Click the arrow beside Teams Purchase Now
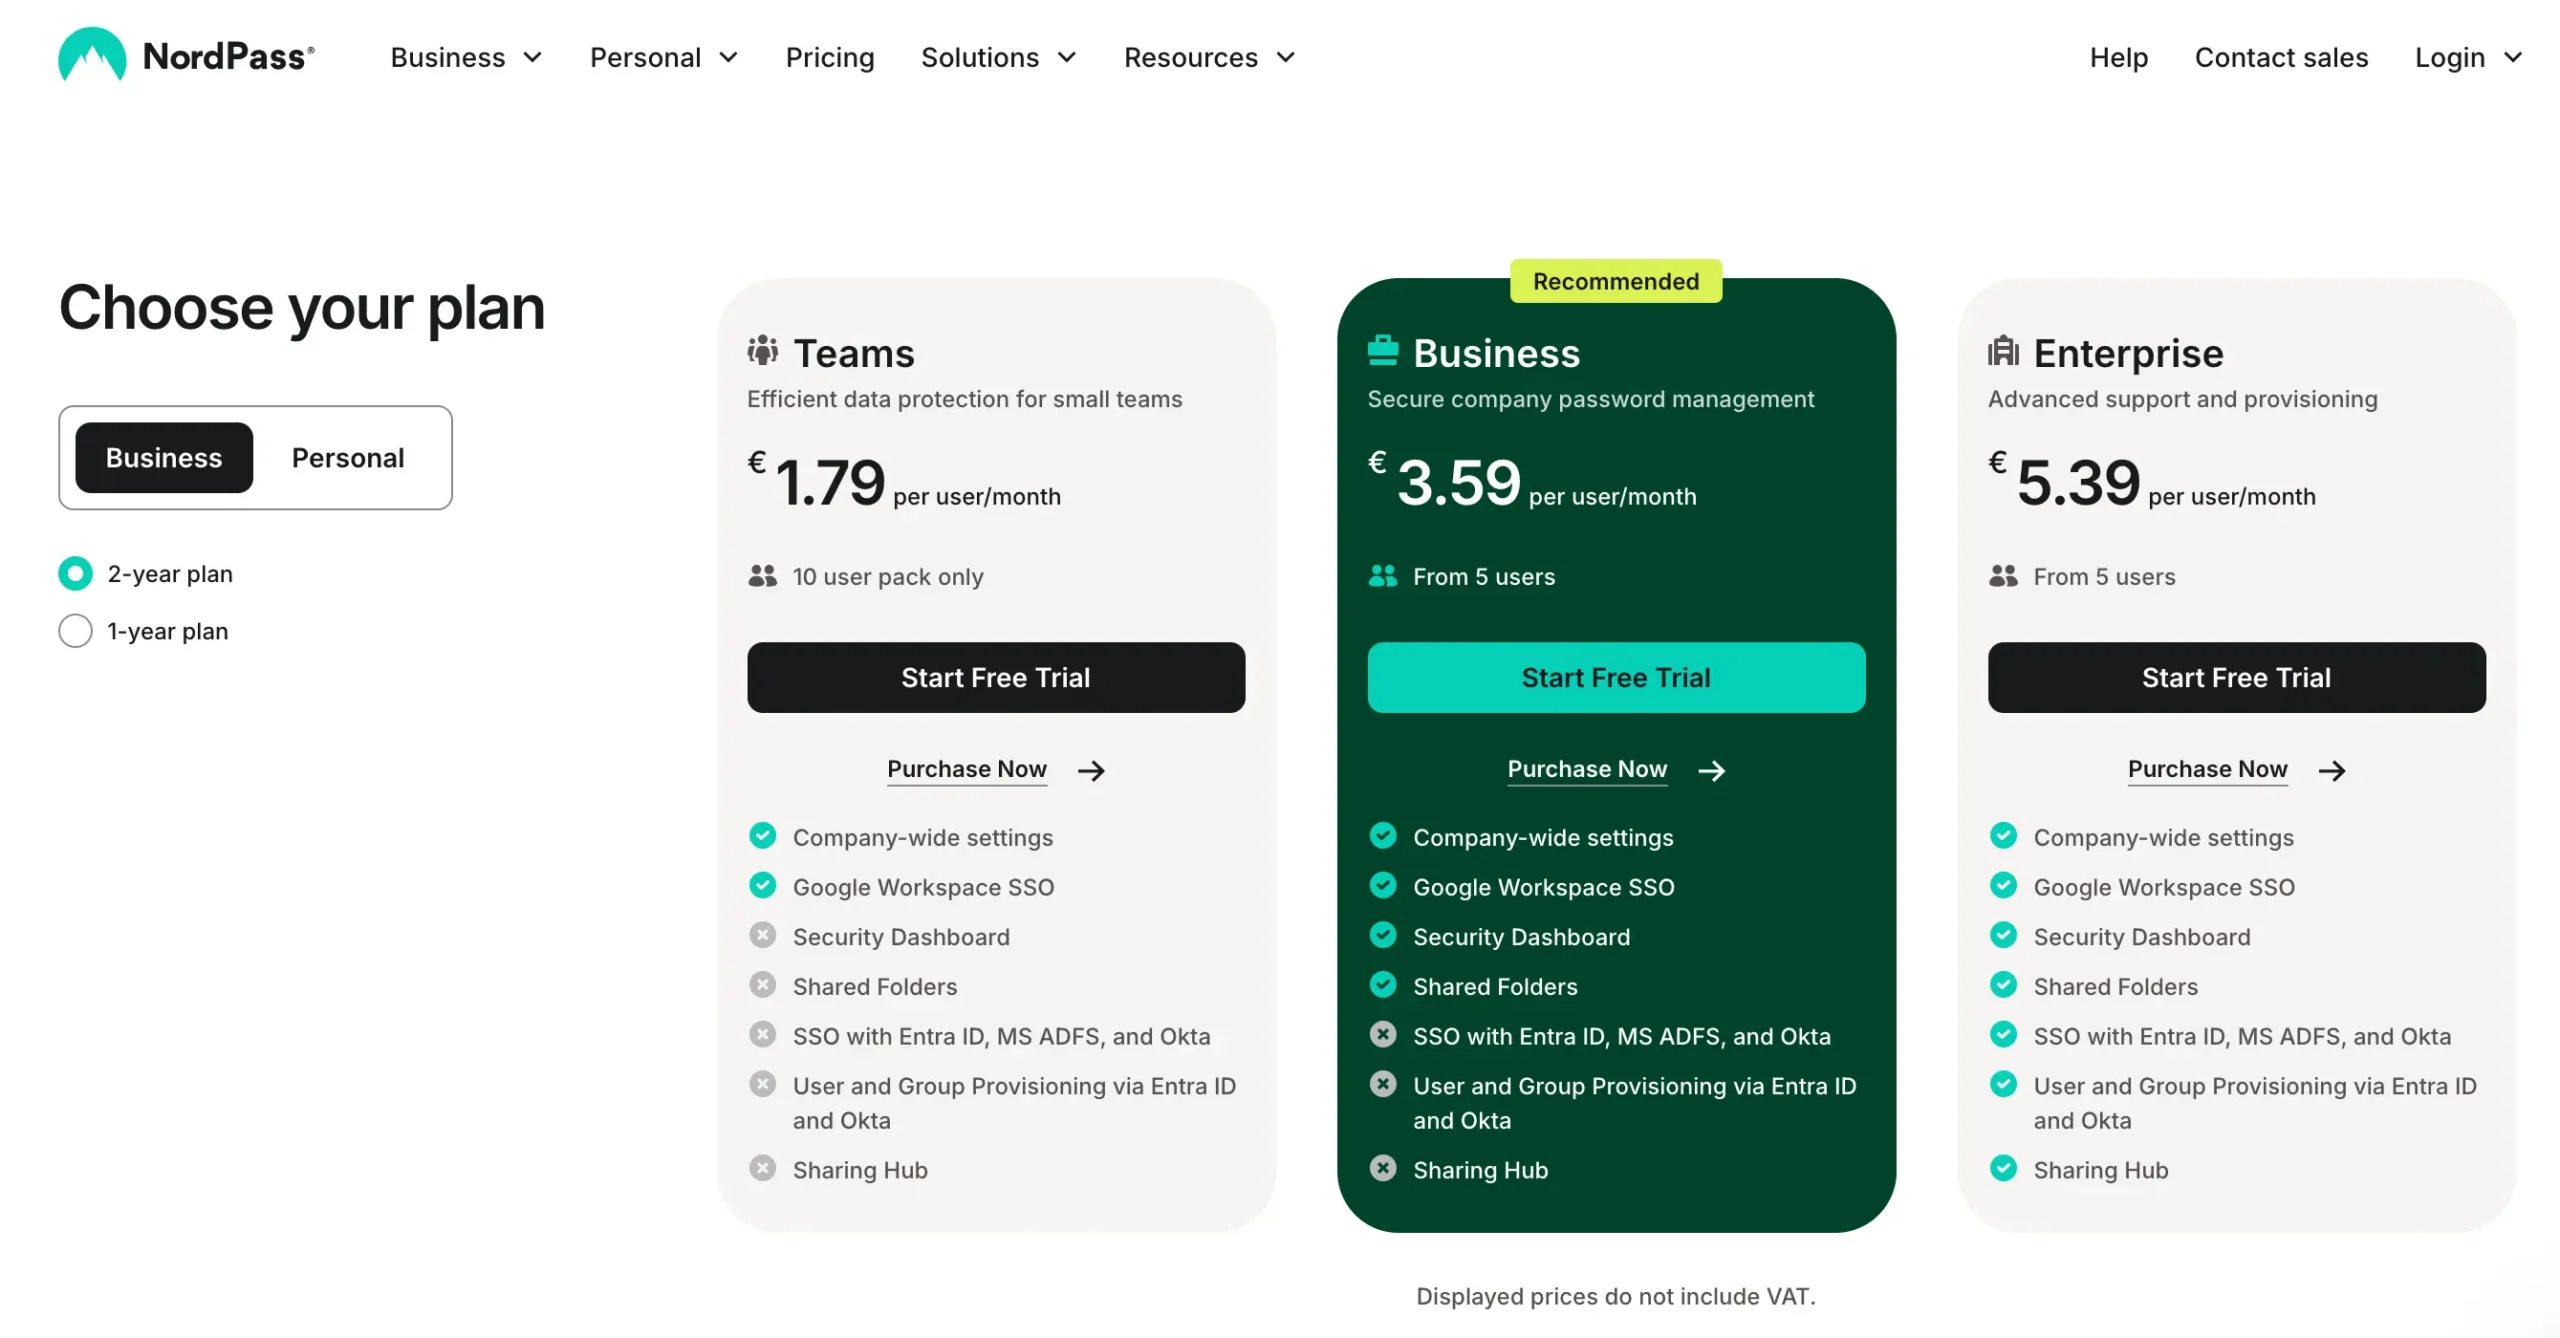The image size is (2560, 1338). coord(1091,770)
